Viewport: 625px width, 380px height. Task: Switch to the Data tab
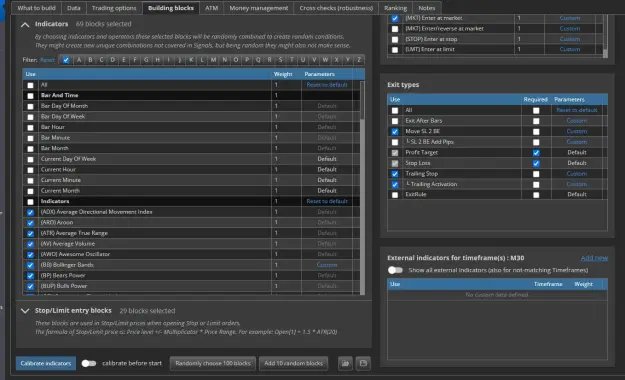74,8
